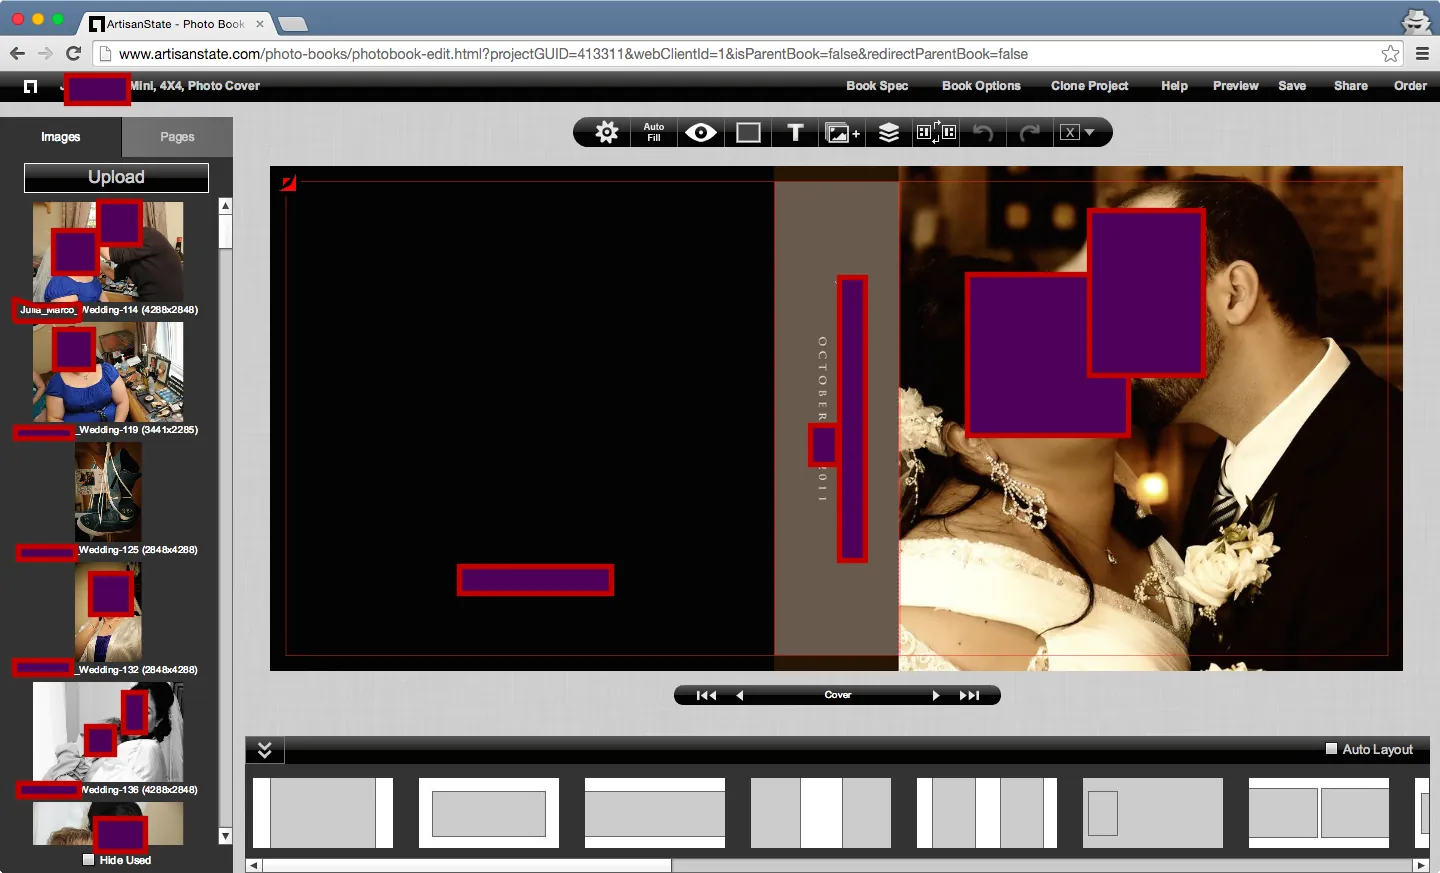Image resolution: width=1440 pixels, height=873 pixels.
Task: Click the Auto Fill tool
Action: click(x=654, y=132)
